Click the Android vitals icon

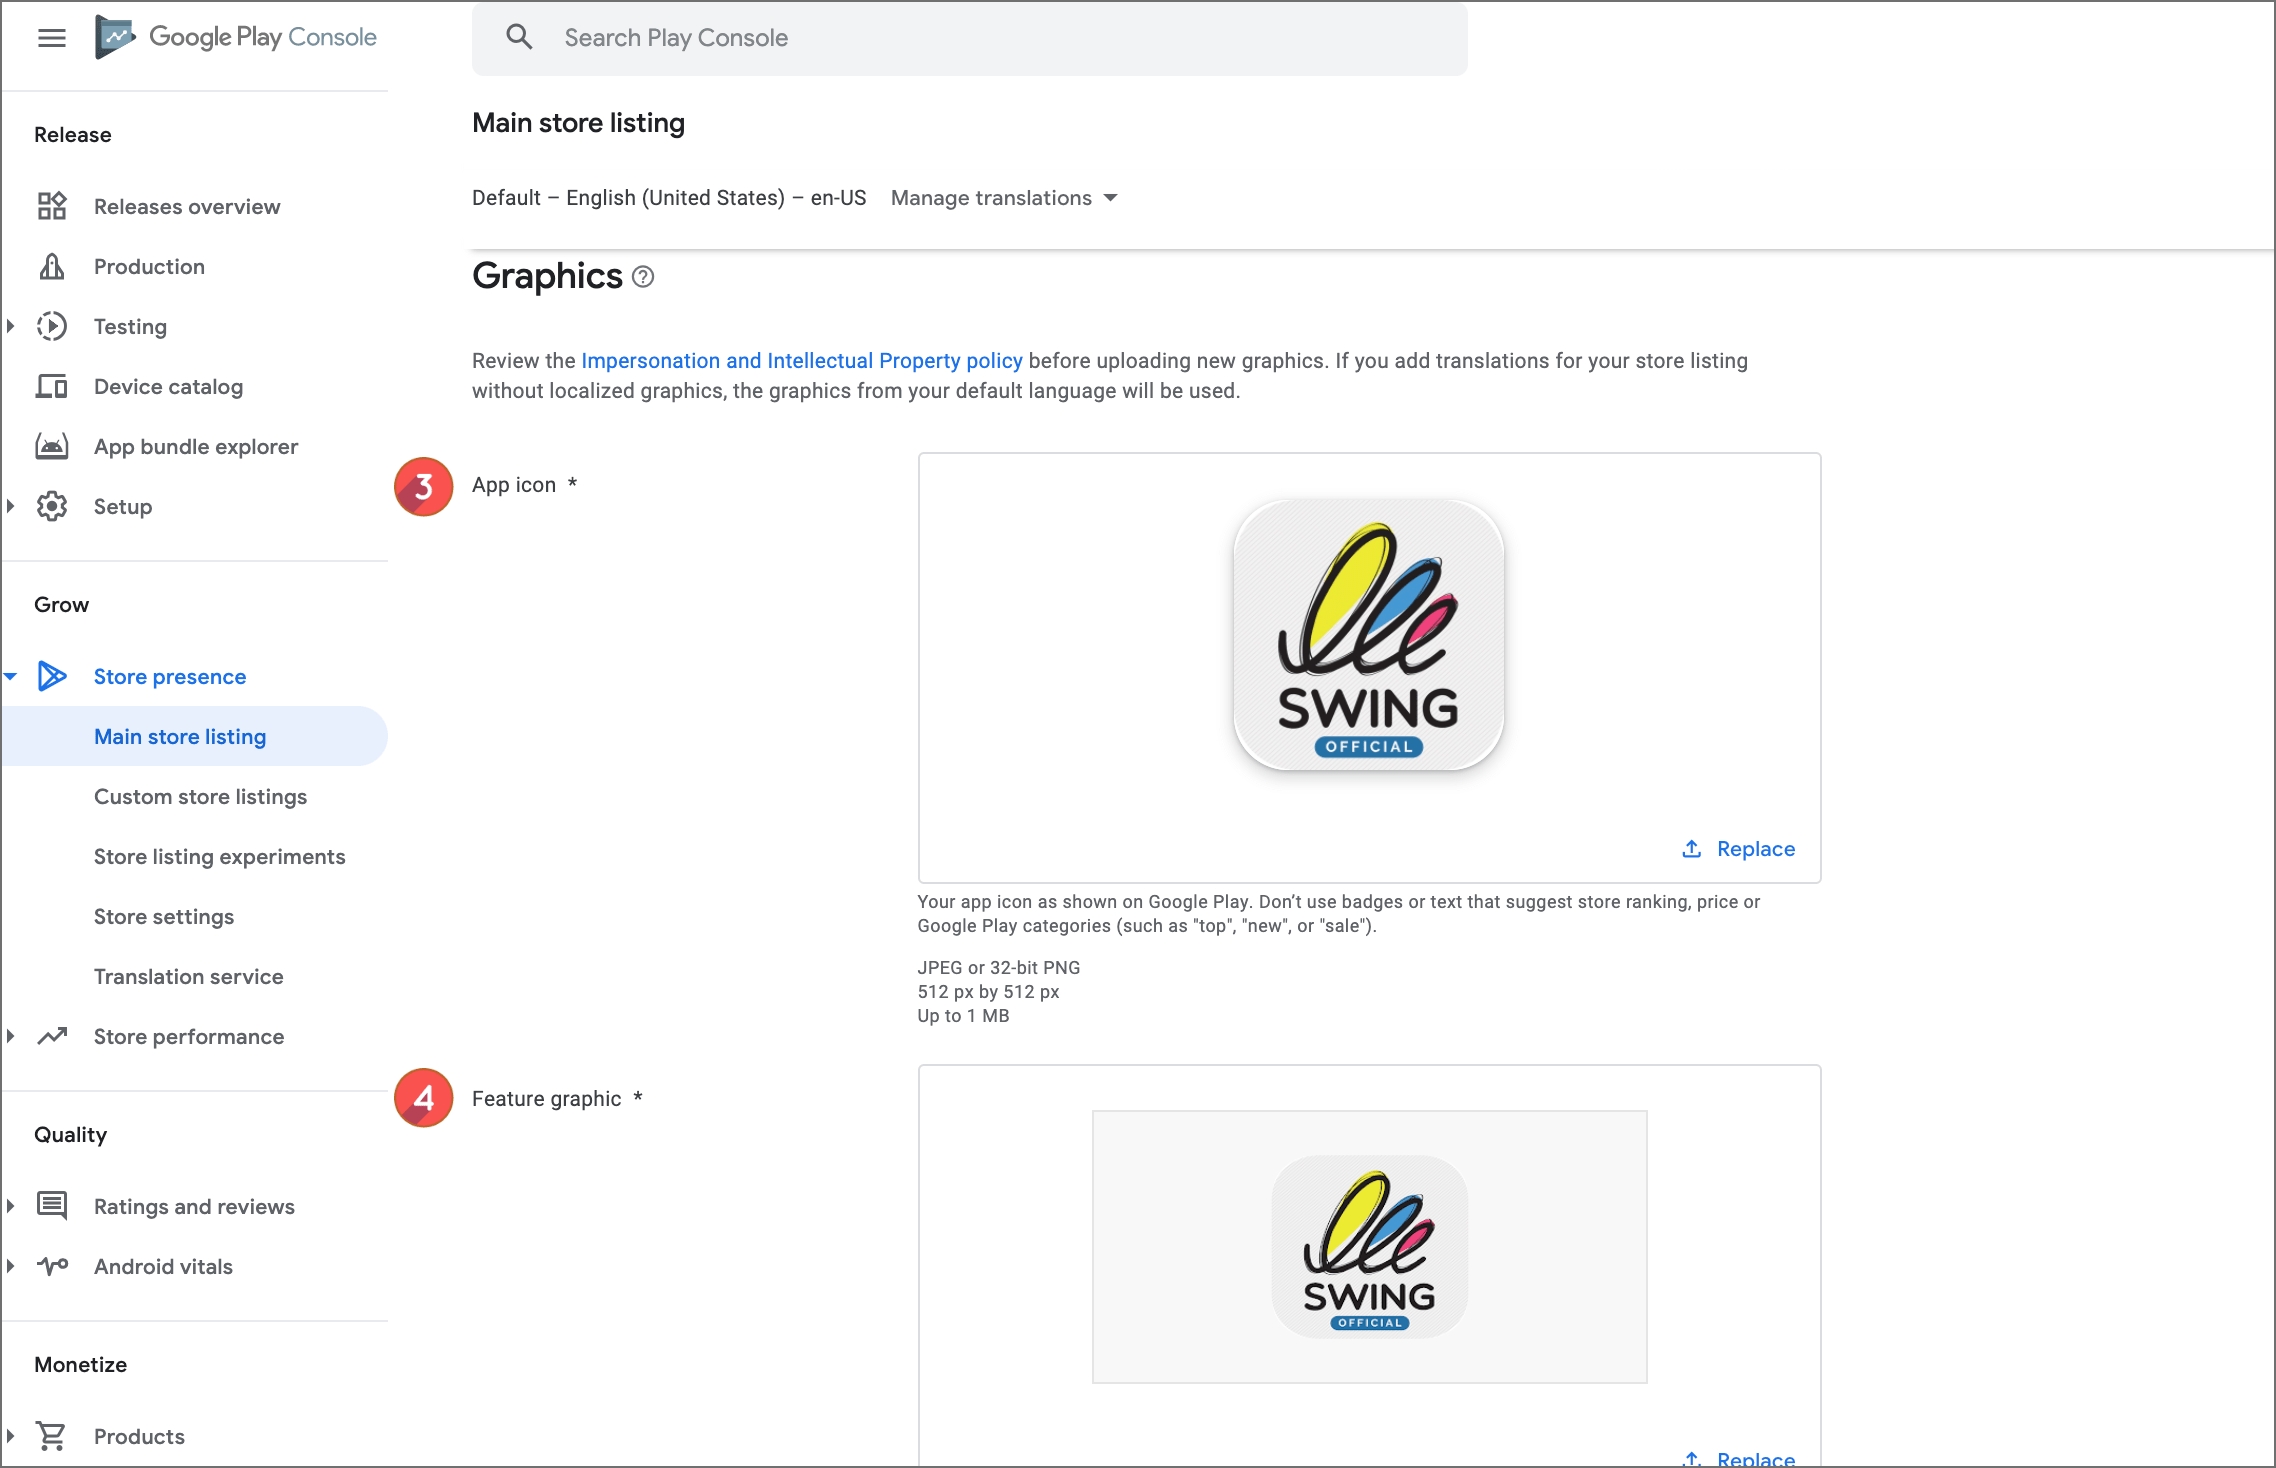[52, 1266]
